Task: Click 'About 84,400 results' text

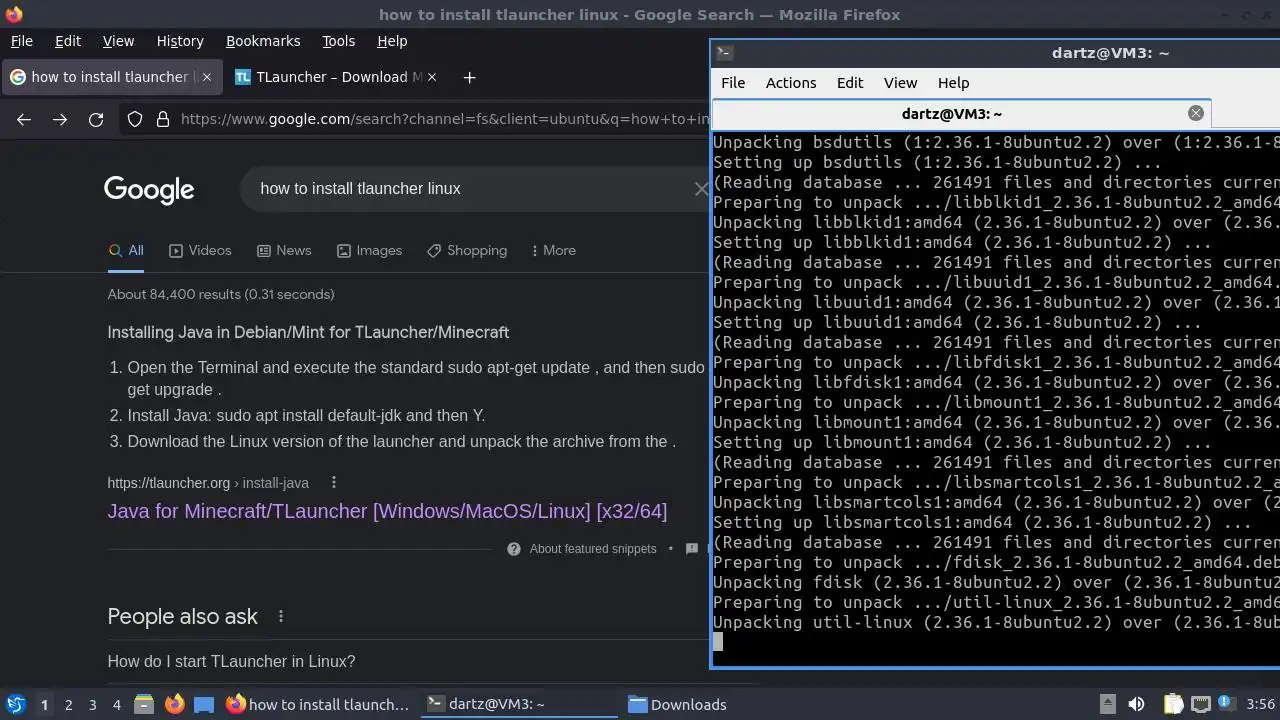Action: (x=221, y=295)
